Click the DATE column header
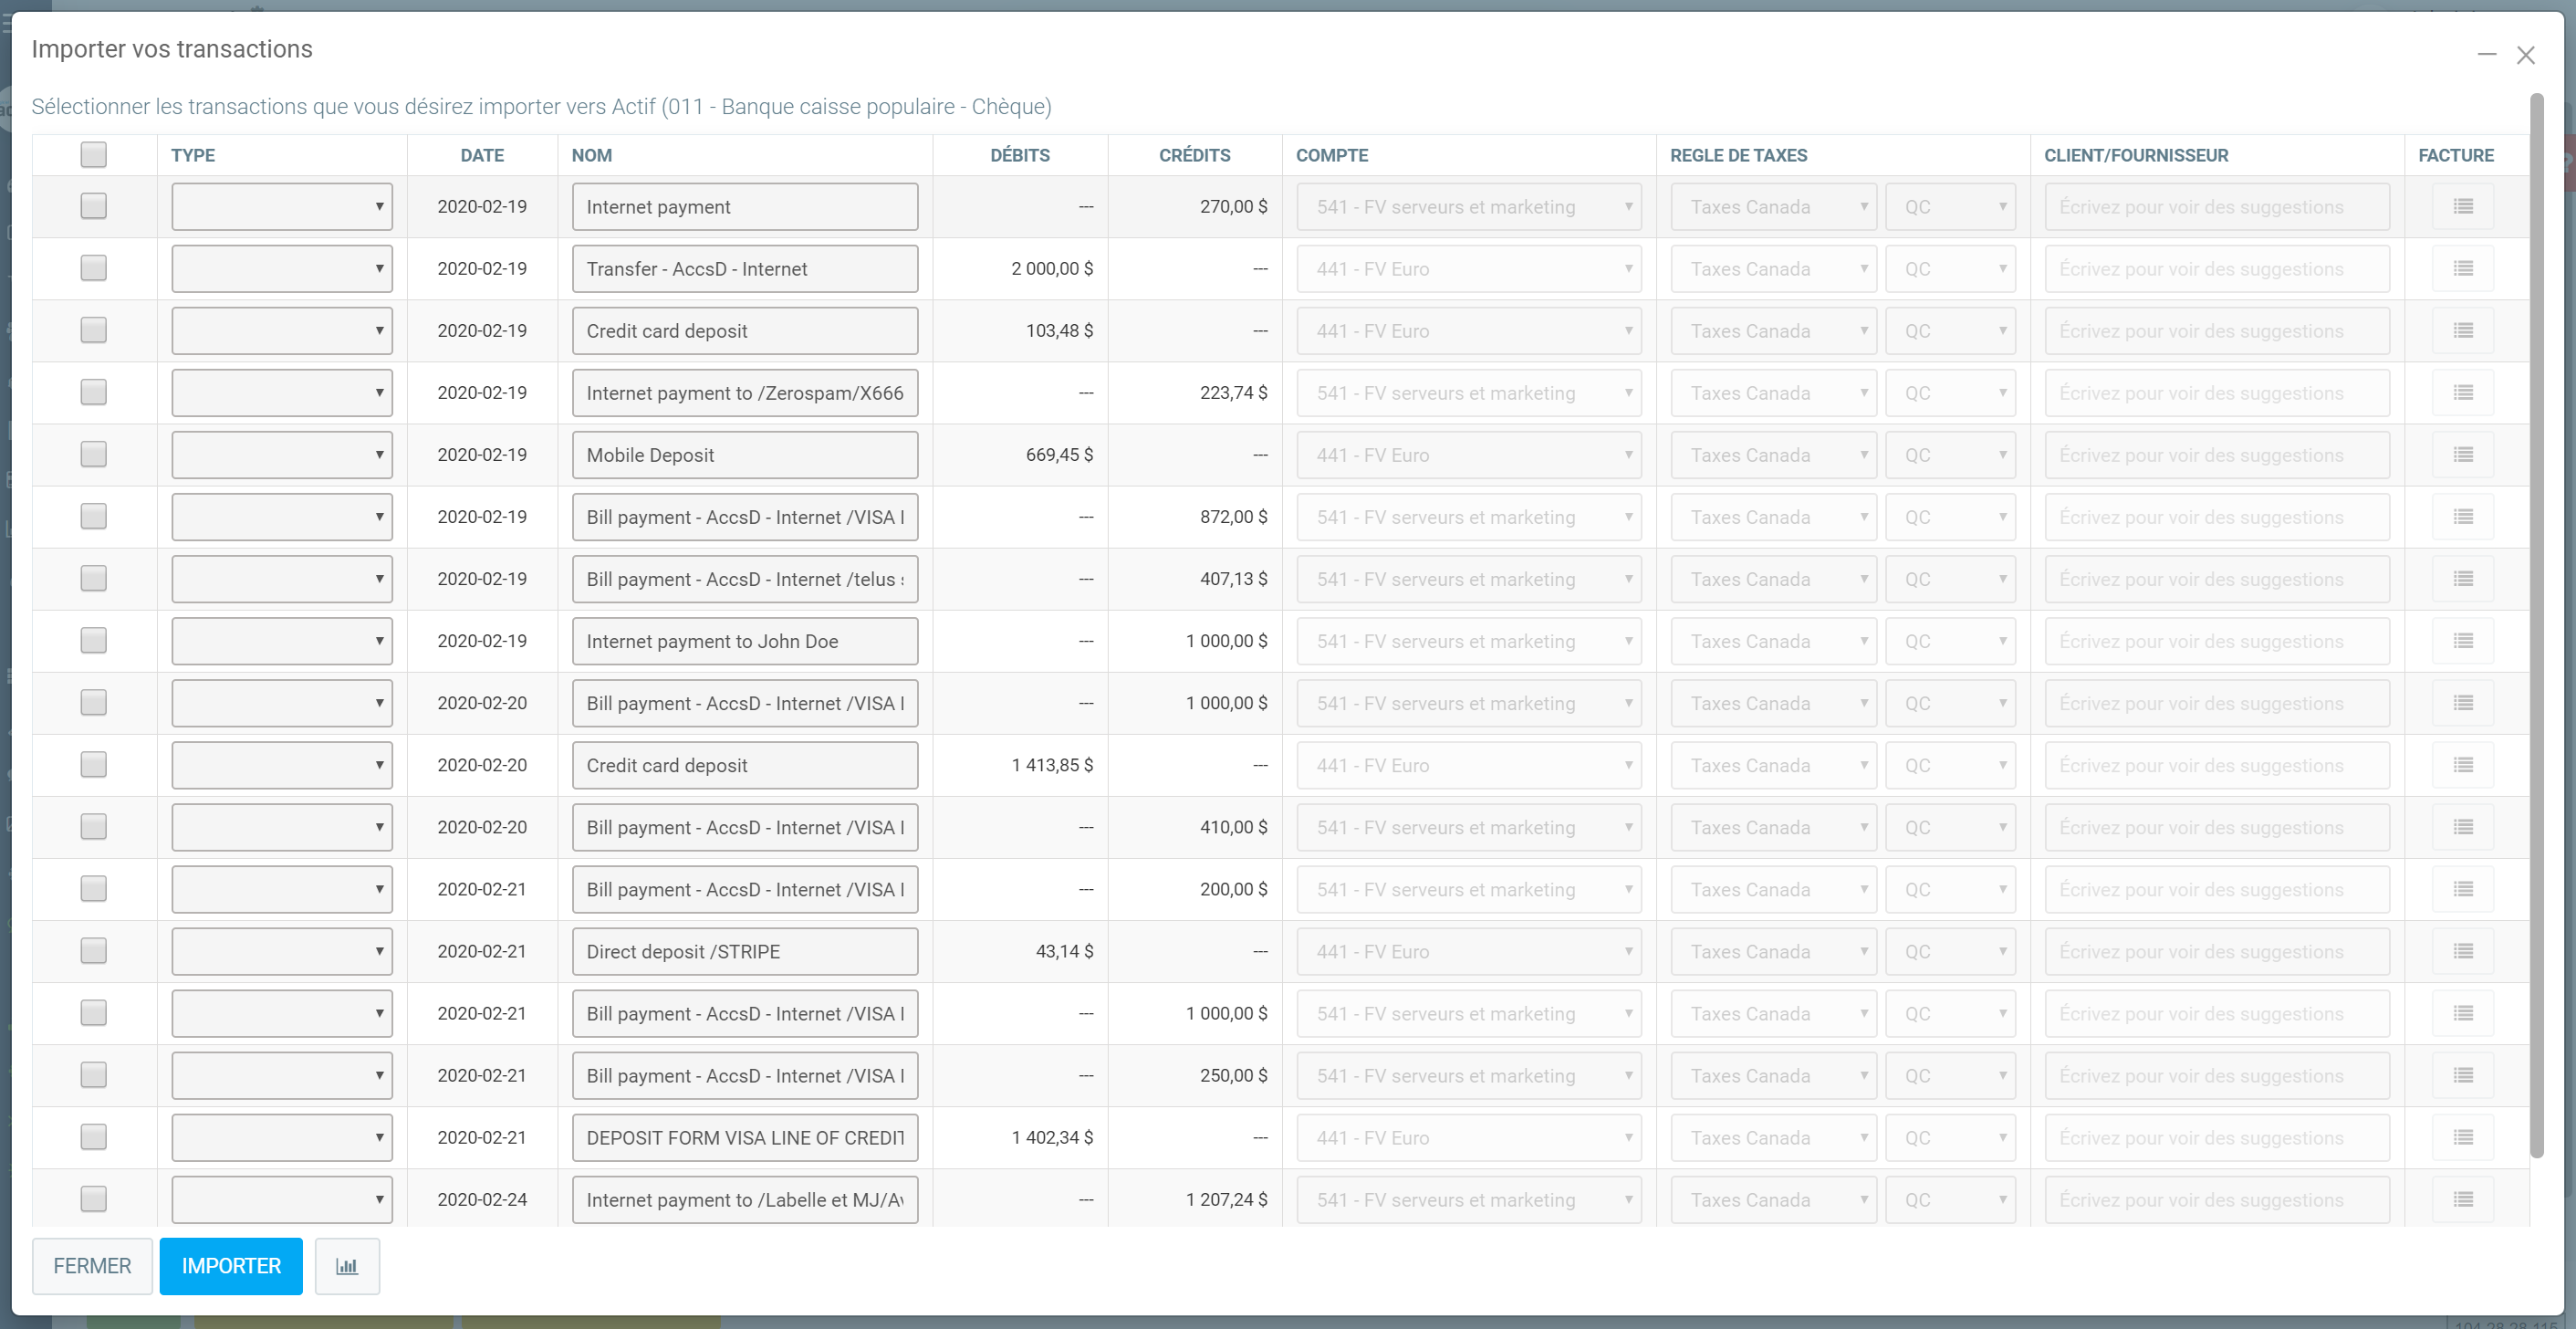 pos(481,155)
